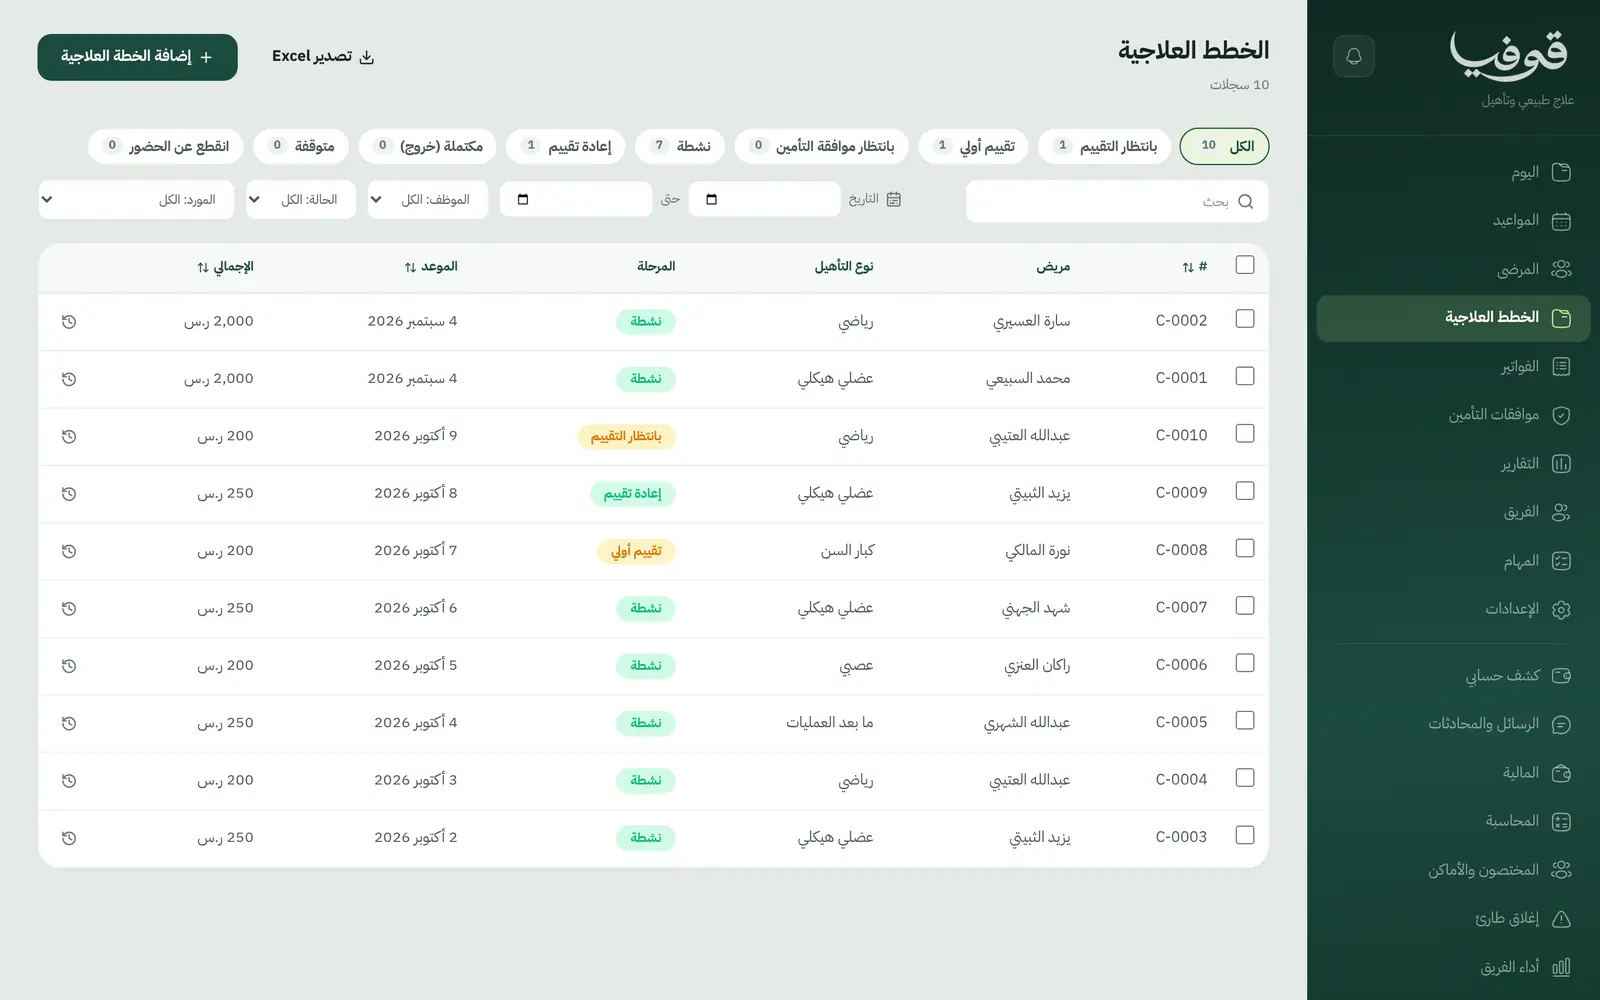Check the row C-0001 checkbox
The image size is (1600, 1000).
(1245, 376)
